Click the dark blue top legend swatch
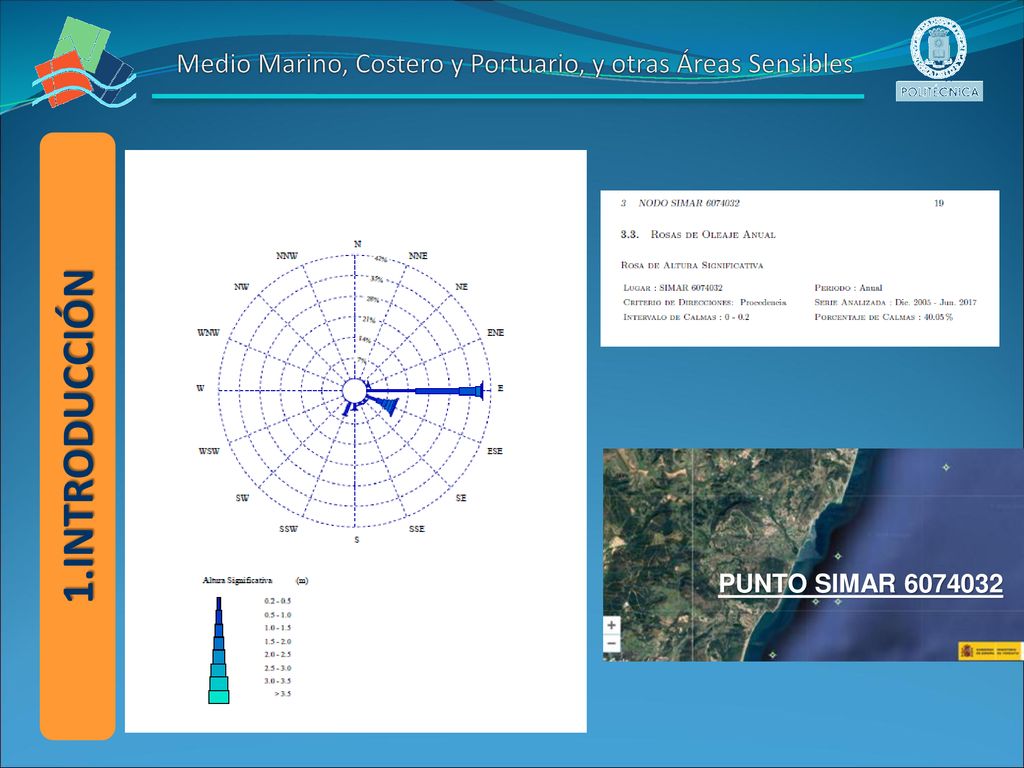Viewport: 1024px width, 768px height. 219,603
